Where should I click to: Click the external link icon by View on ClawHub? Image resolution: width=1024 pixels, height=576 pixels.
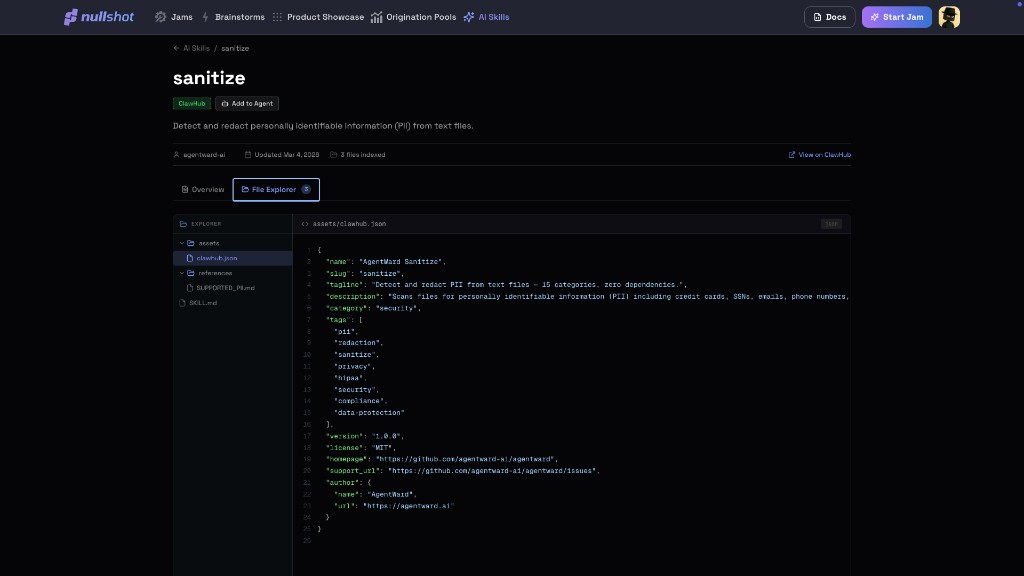[x=792, y=155]
